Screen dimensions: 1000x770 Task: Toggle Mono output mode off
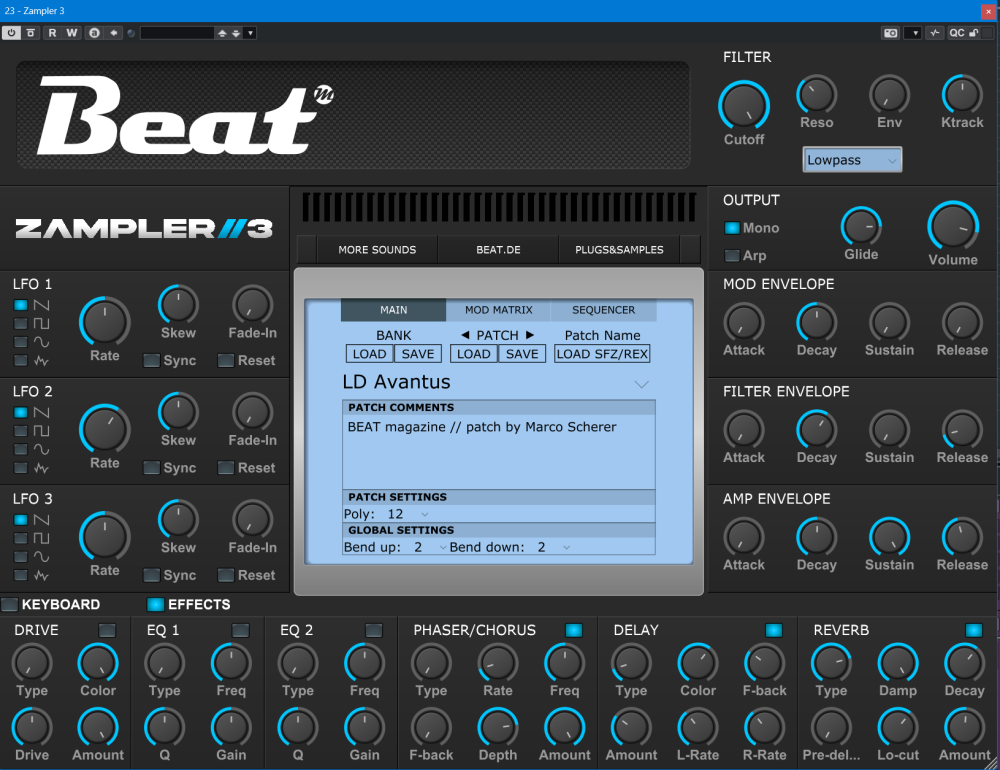[732, 228]
